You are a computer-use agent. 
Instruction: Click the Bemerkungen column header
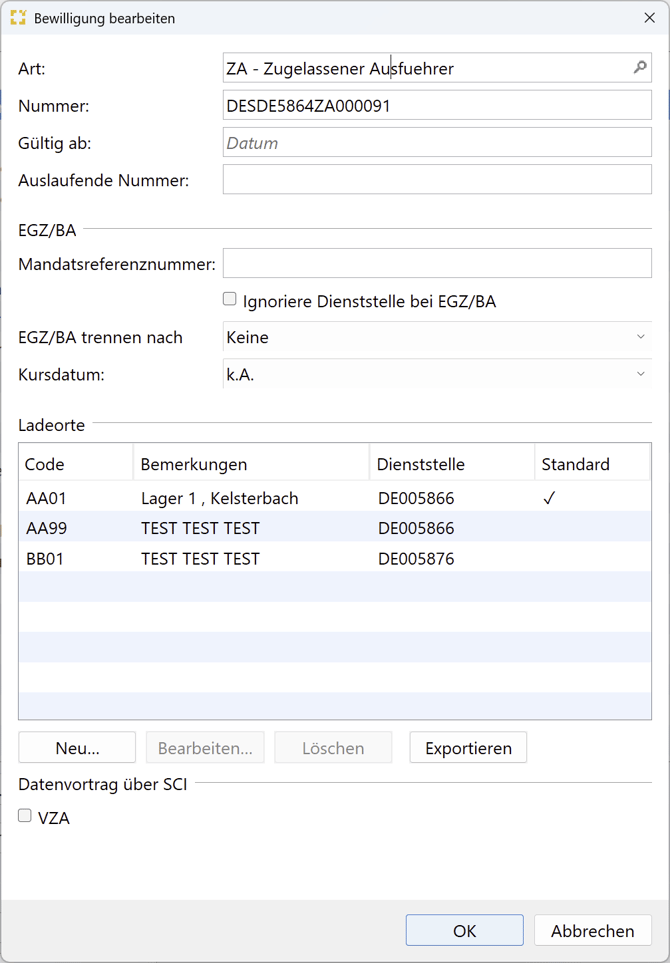click(x=250, y=464)
